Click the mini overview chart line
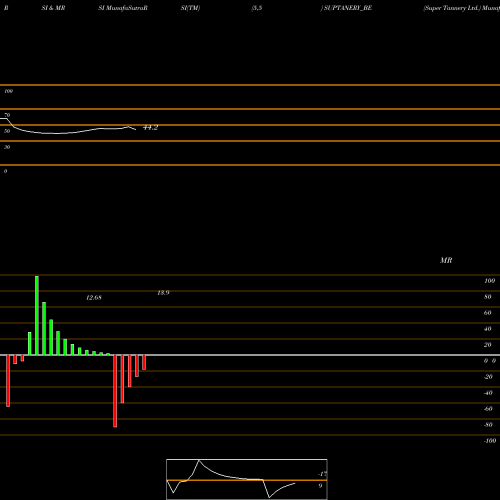This screenshot has width=500, height=500. pyautogui.click(x=230, y=479)
